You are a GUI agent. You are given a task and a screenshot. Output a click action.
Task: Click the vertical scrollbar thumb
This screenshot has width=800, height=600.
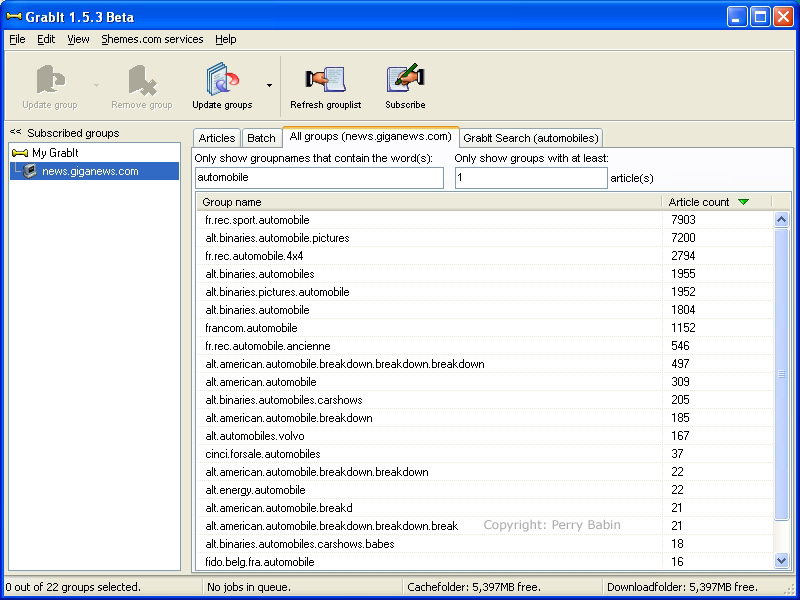pyautogui.click(x=782, y=374)
